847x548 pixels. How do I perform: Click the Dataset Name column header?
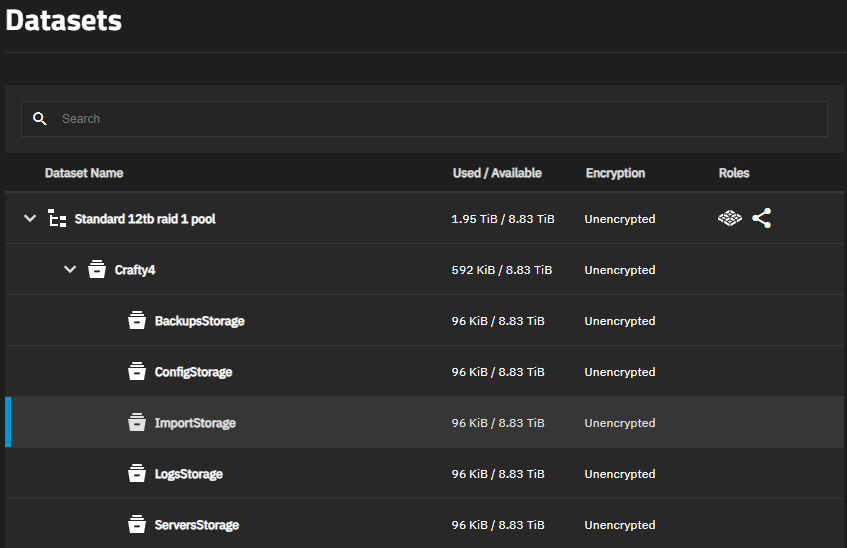[84, 173]
